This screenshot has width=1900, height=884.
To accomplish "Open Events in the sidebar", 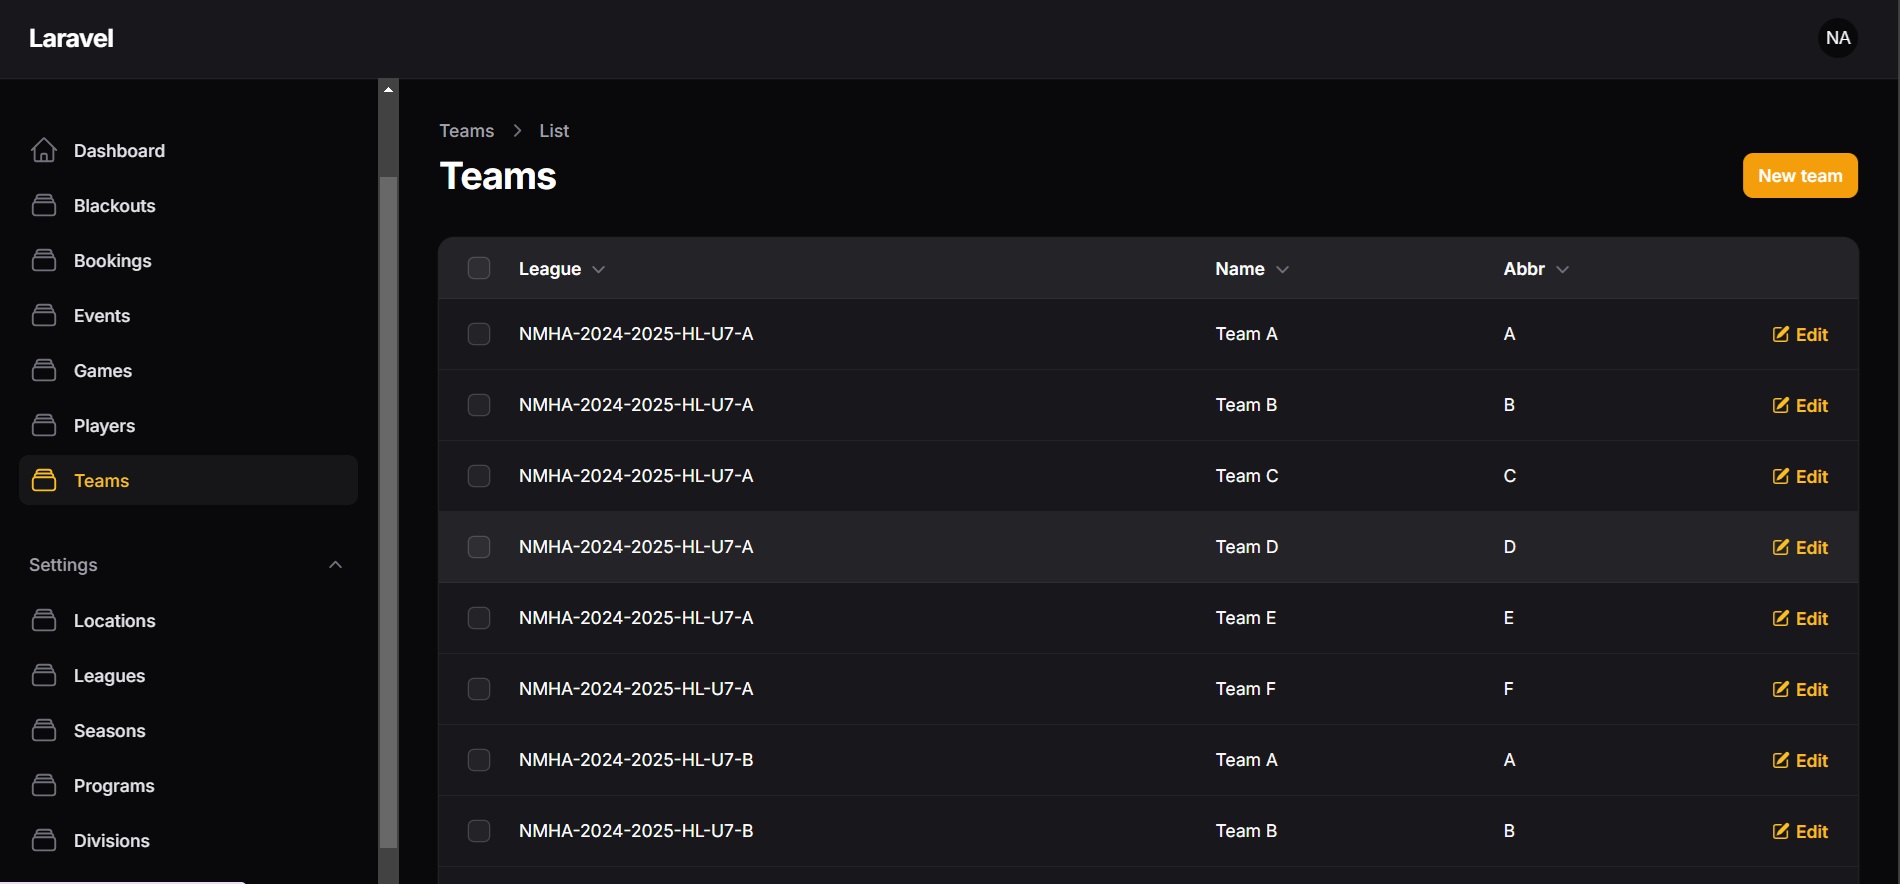I will click(x=101, y=316).
